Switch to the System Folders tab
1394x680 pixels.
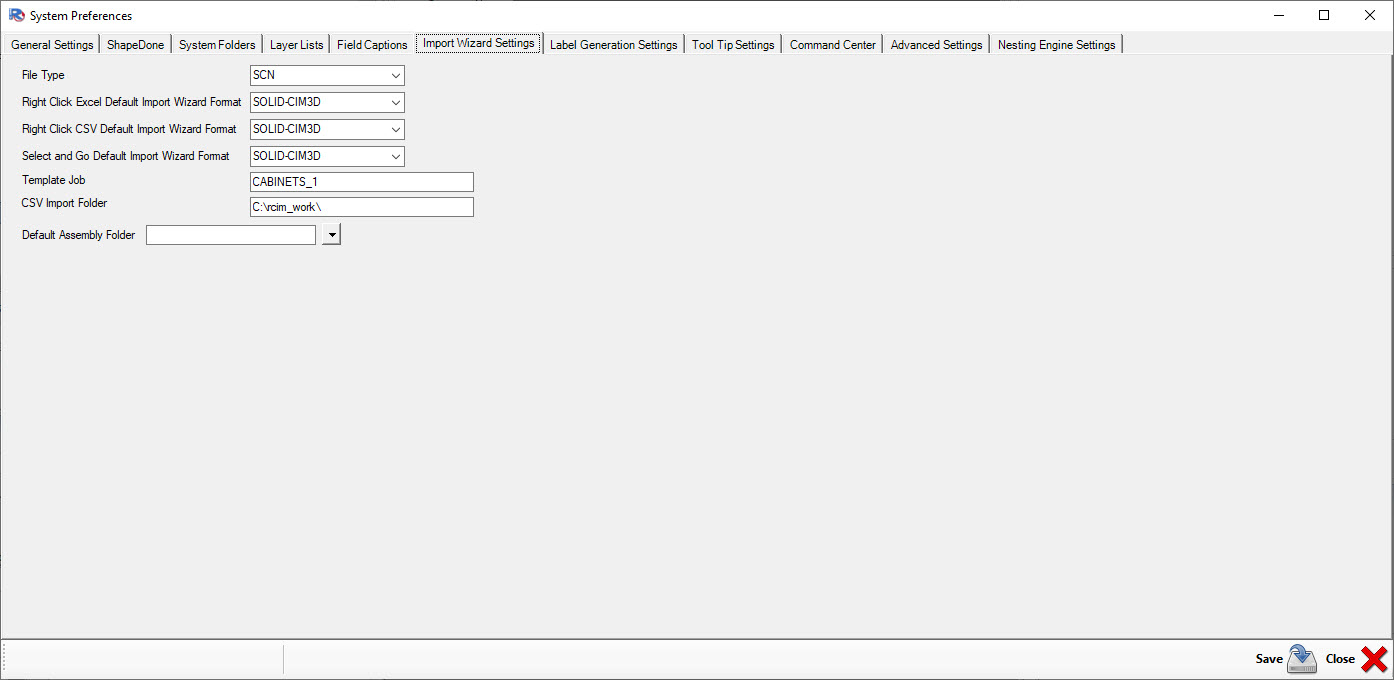[216, 44]
